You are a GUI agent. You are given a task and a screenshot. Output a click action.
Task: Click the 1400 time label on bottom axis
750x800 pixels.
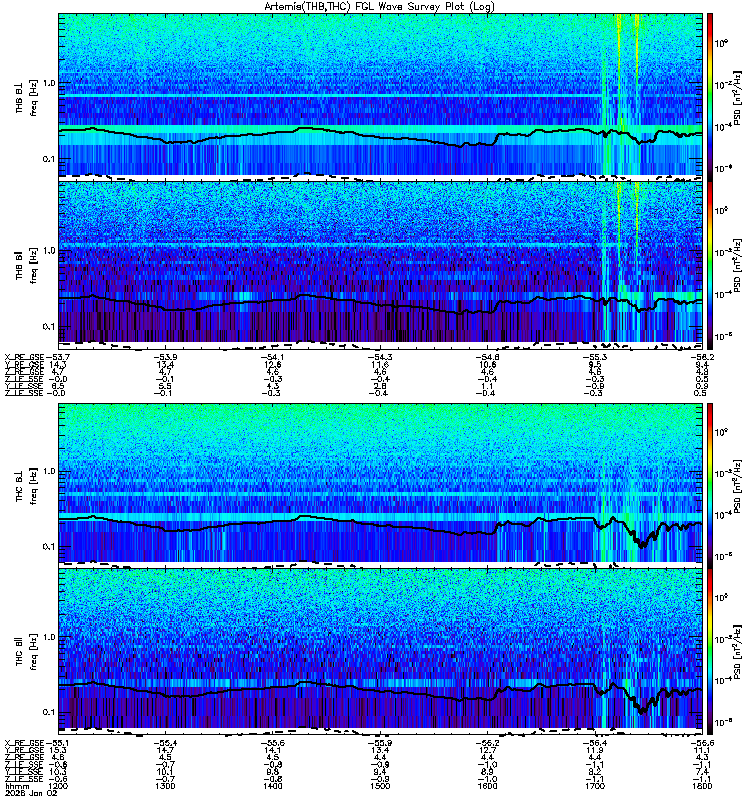coord(272,786)
